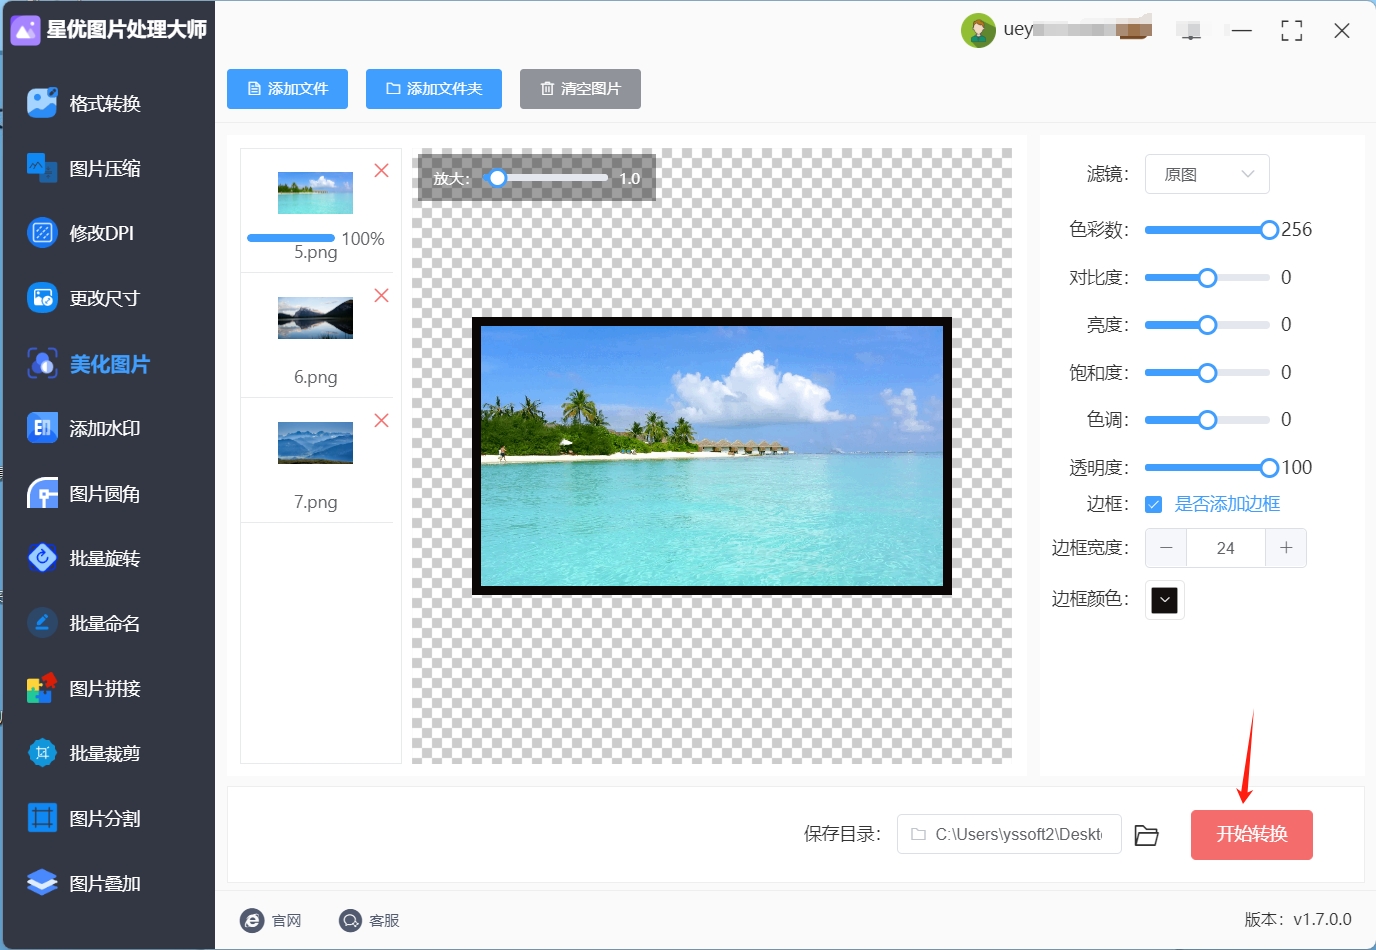The height and width of the screenshot is (950, 1376).
Task: Click the app logo in the title bar
Action: tap(25, 30)
